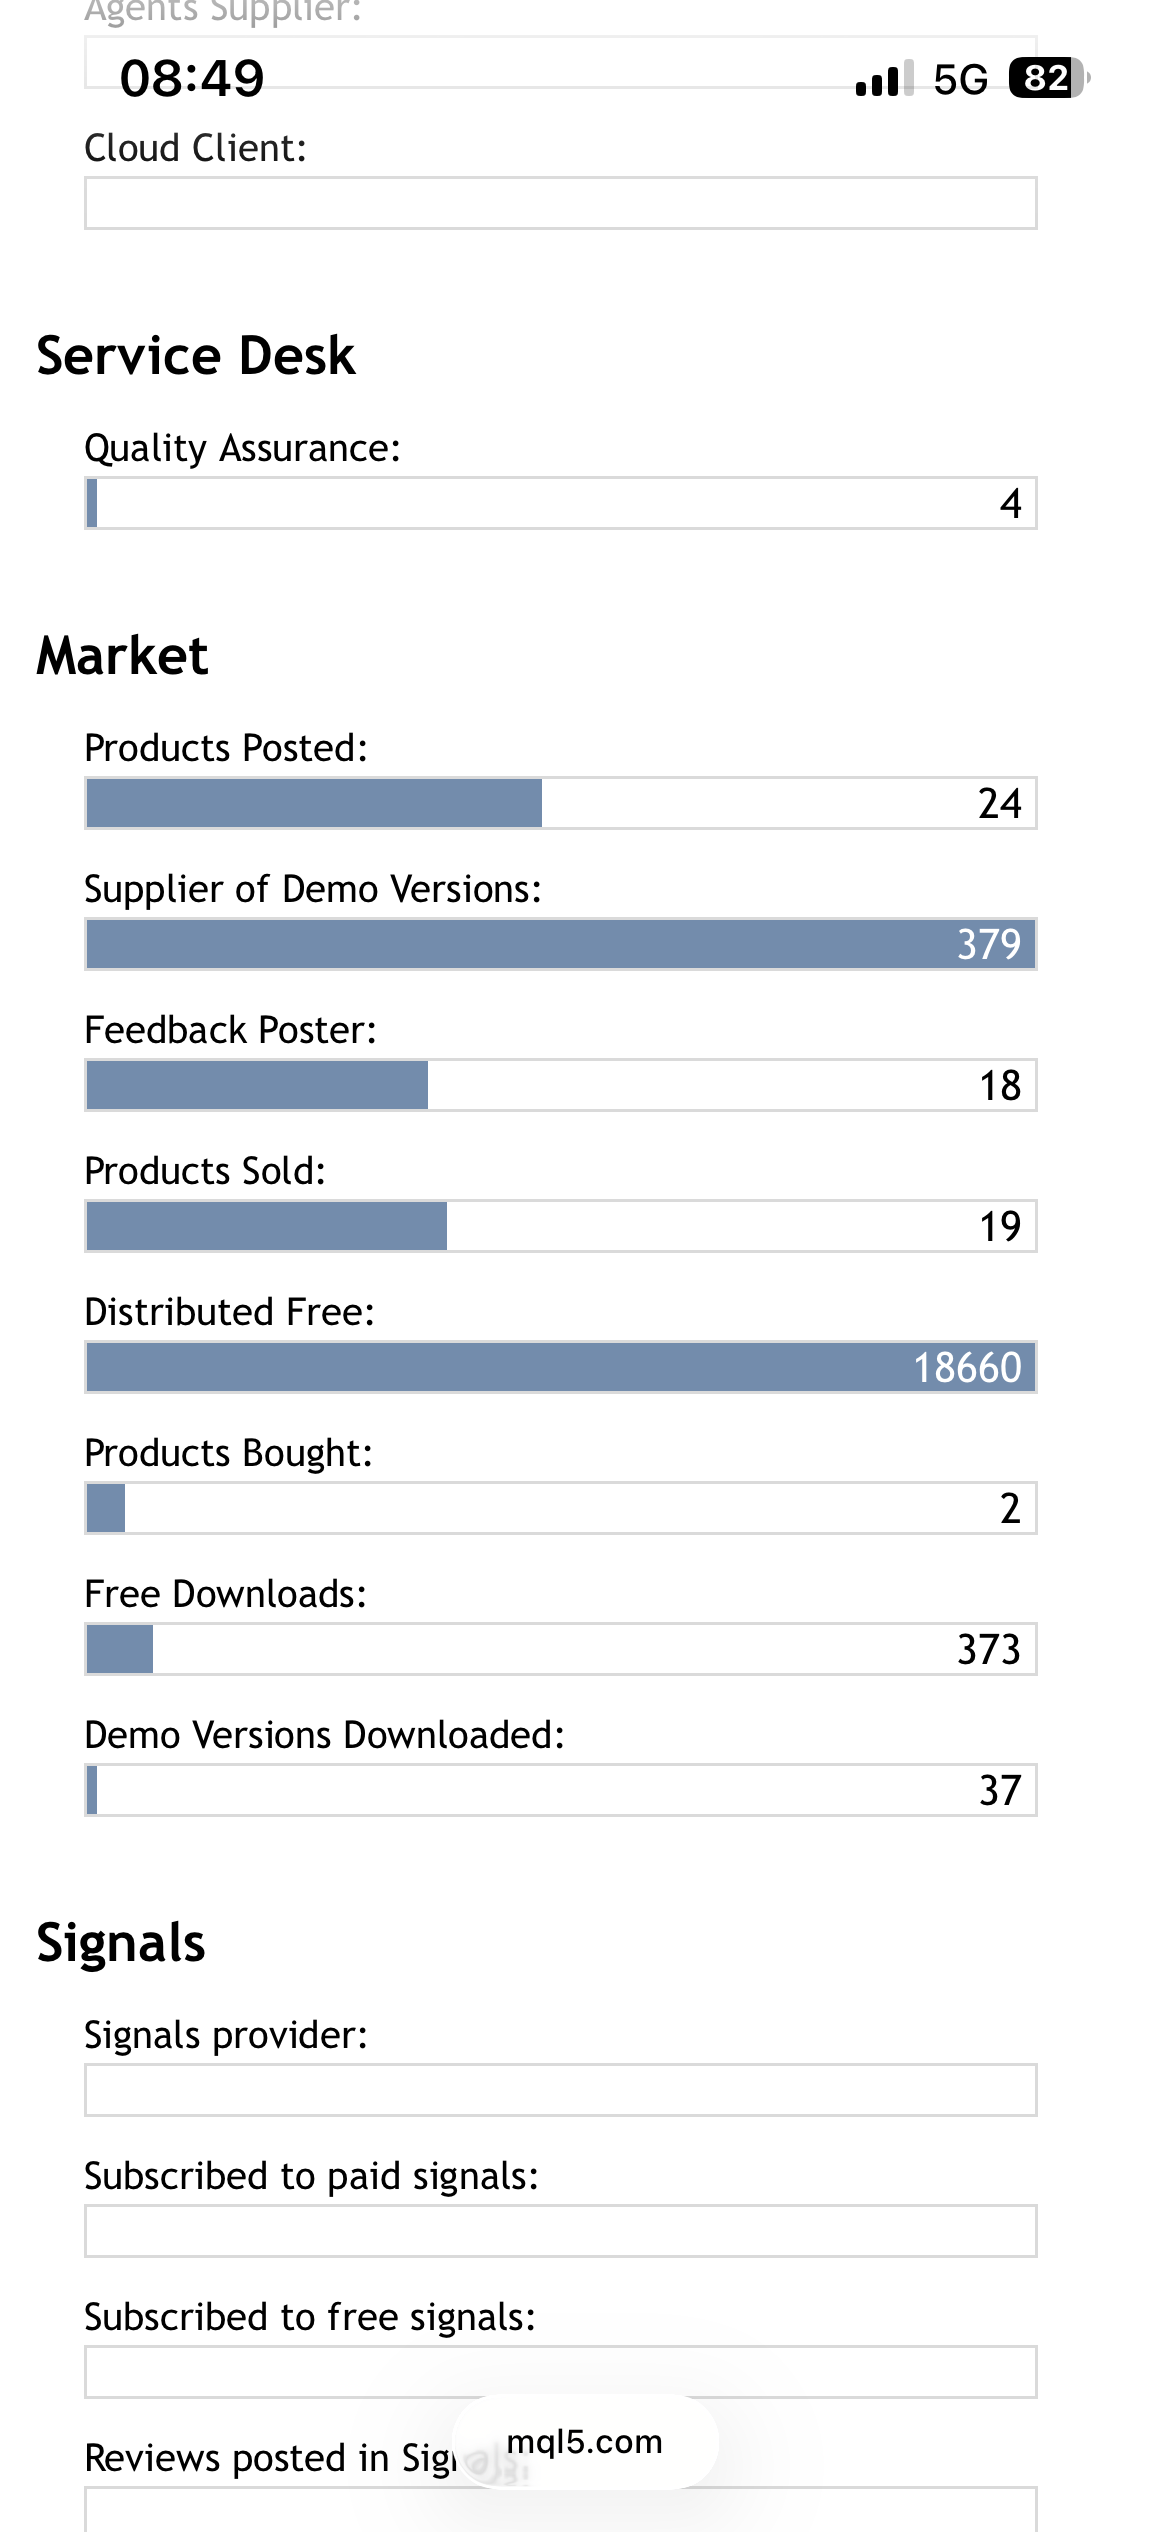Tap the battery level indicator
The width and height of the screenshot is (1170, 2532).
(1048, 78)
